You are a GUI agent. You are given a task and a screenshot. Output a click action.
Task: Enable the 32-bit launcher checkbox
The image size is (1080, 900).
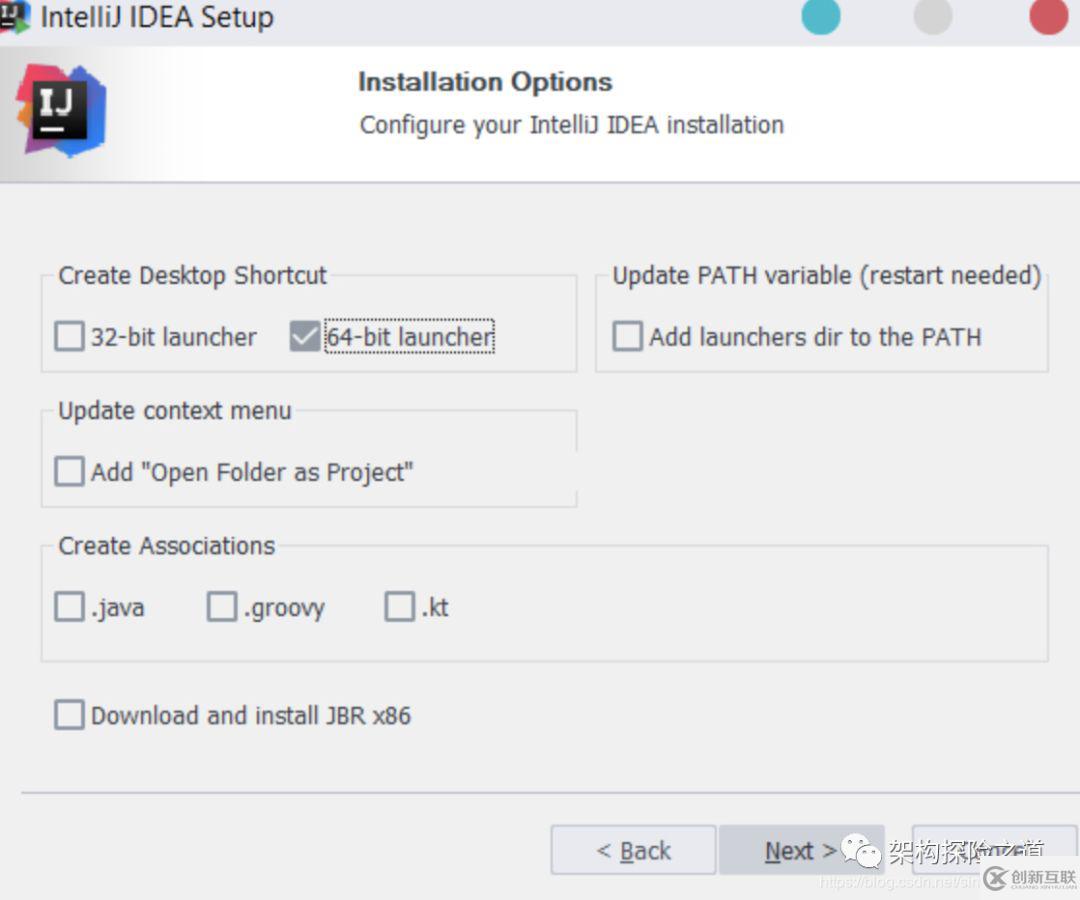point(68,336)
